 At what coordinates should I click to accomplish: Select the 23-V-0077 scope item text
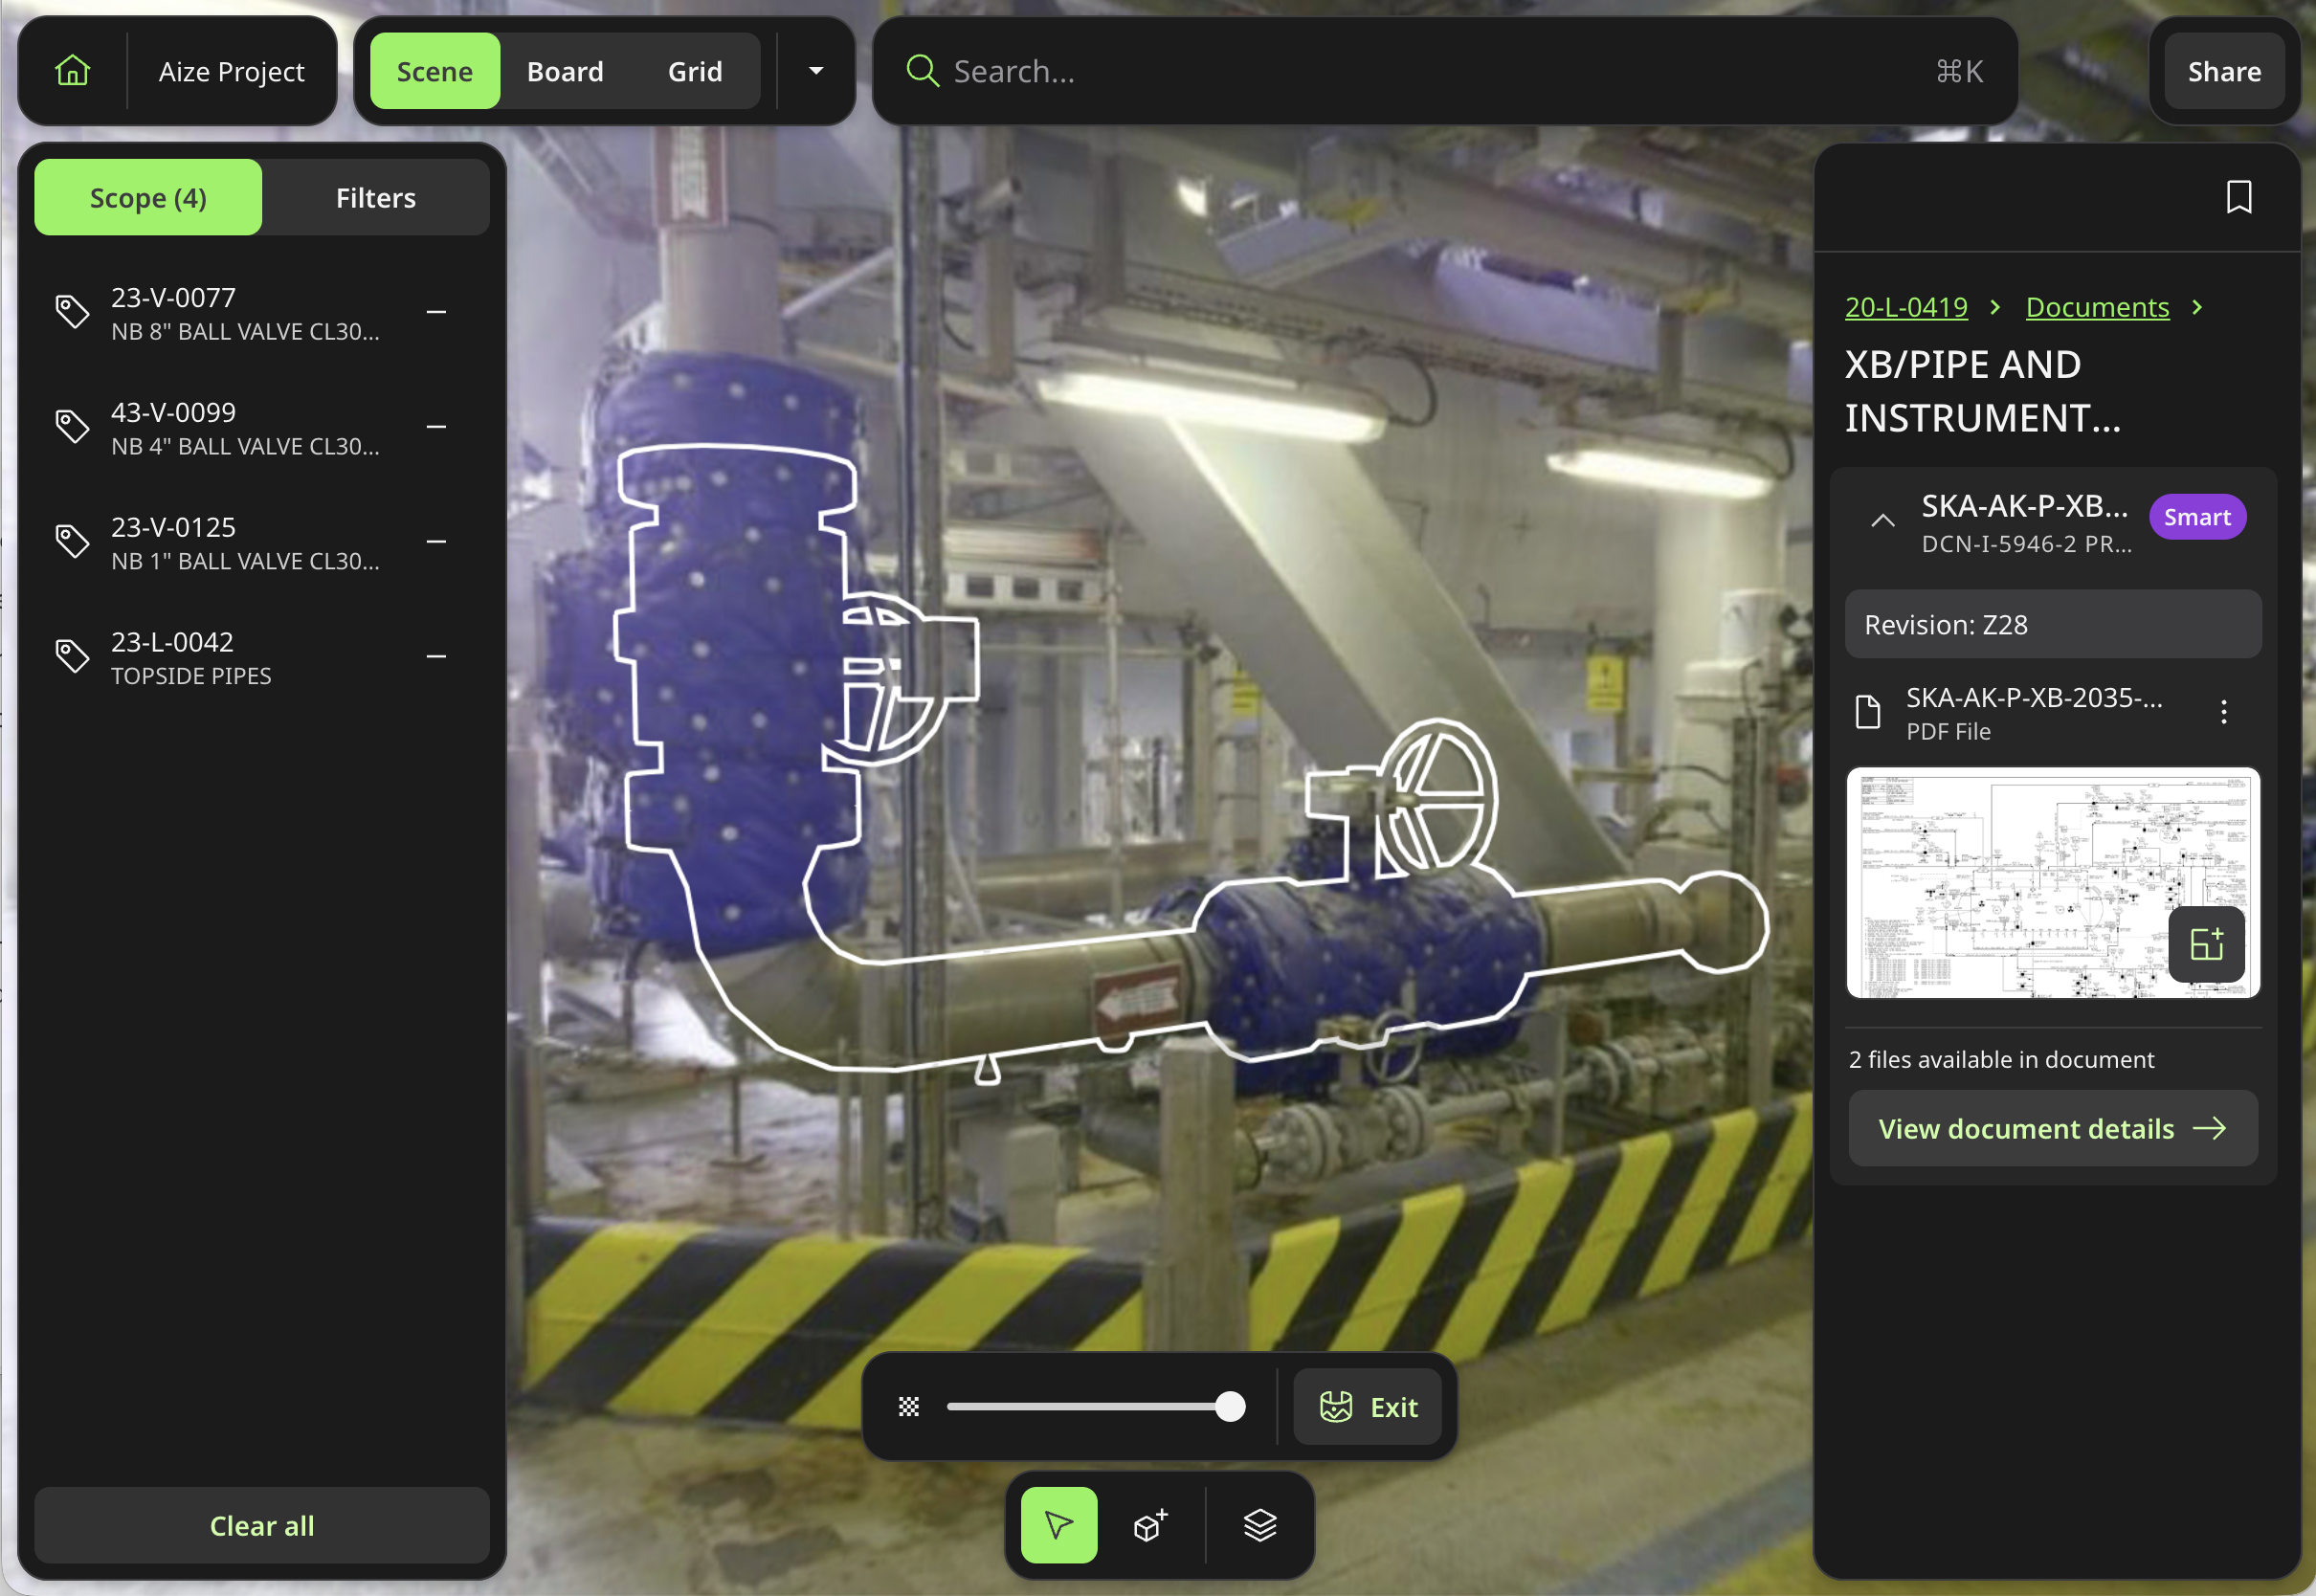point(245,314)
